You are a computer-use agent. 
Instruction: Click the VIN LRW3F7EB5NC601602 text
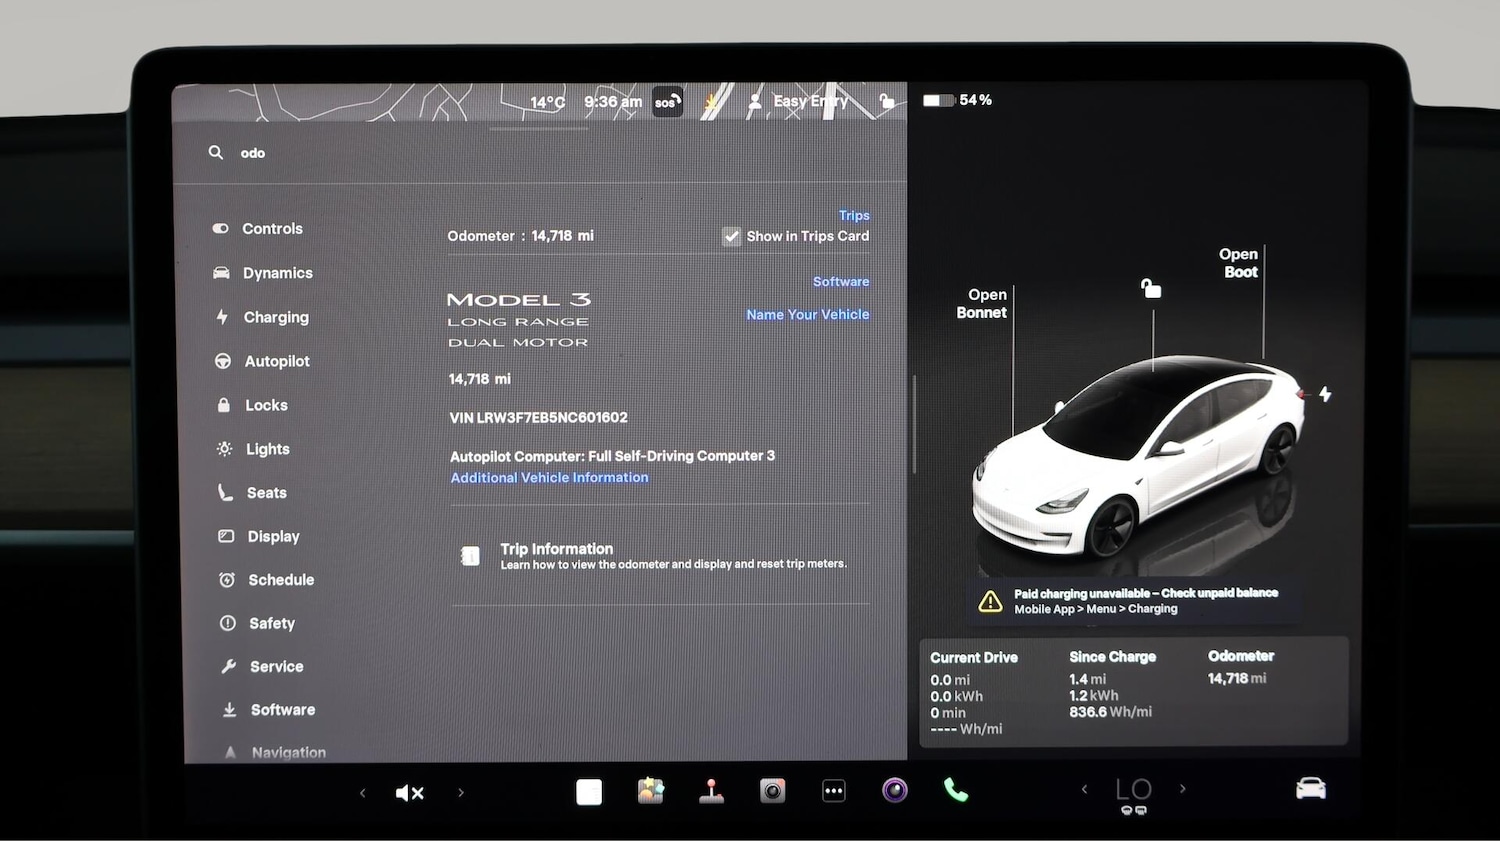538,418
